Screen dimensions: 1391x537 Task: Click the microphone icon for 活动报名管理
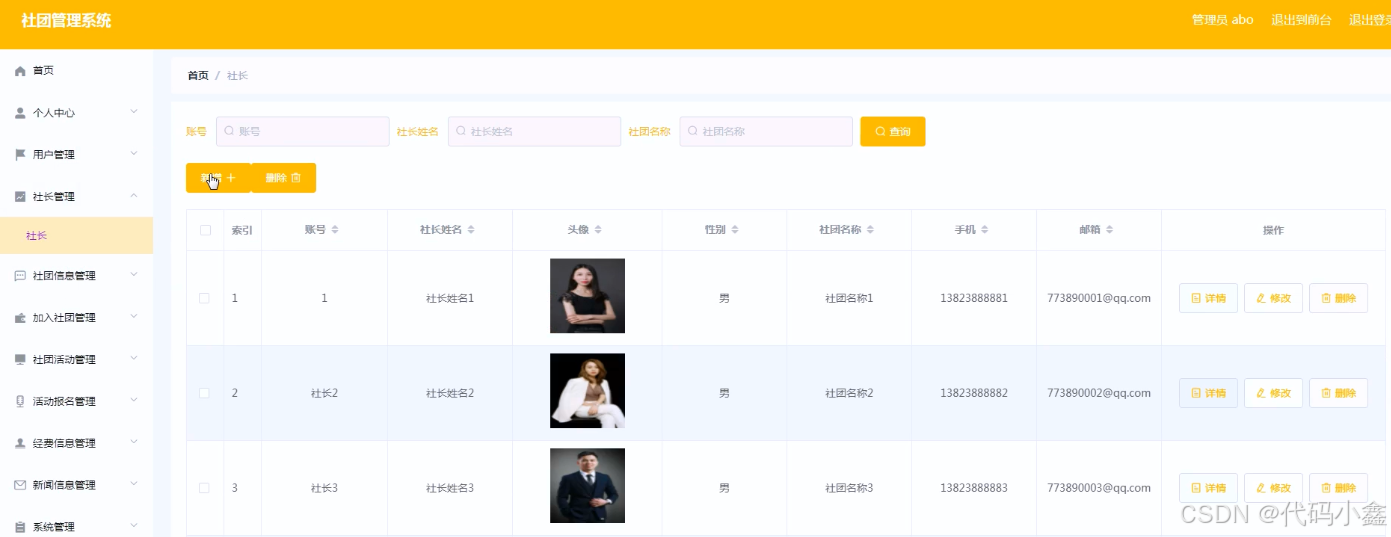20,402
